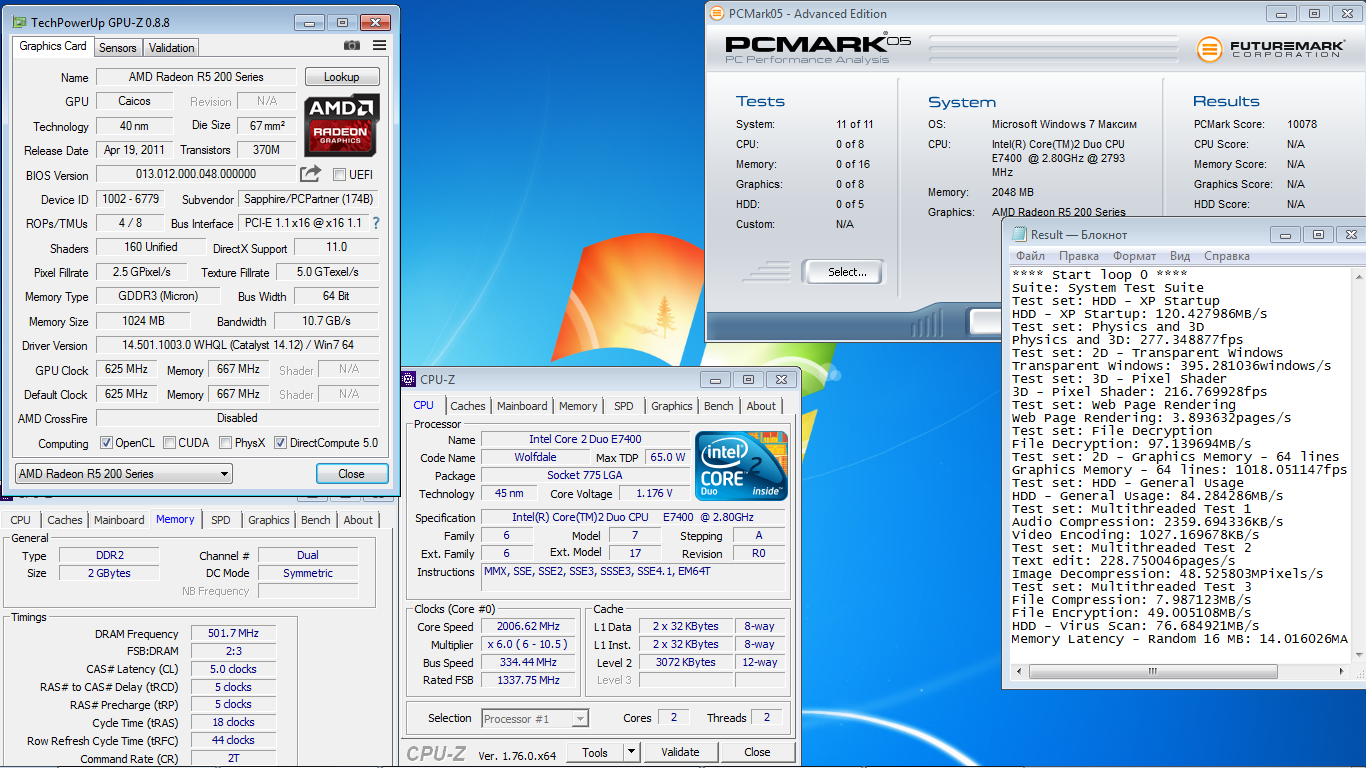Screen dimensions: 1366x768
Task: Click the CPU-Z Tools button
Action: 595,752
